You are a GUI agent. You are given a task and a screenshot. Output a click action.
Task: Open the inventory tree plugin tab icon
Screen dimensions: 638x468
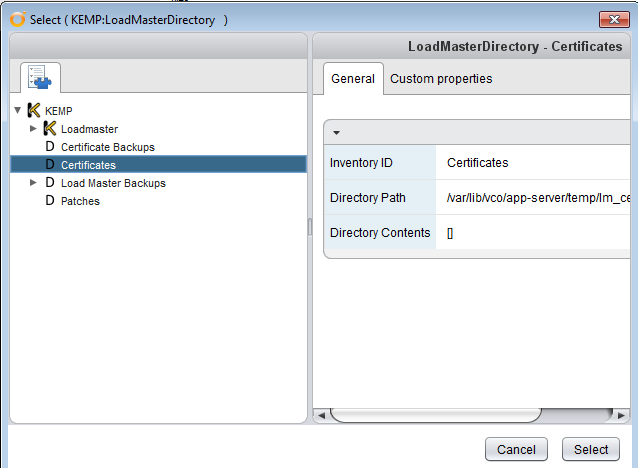[40, 77]
